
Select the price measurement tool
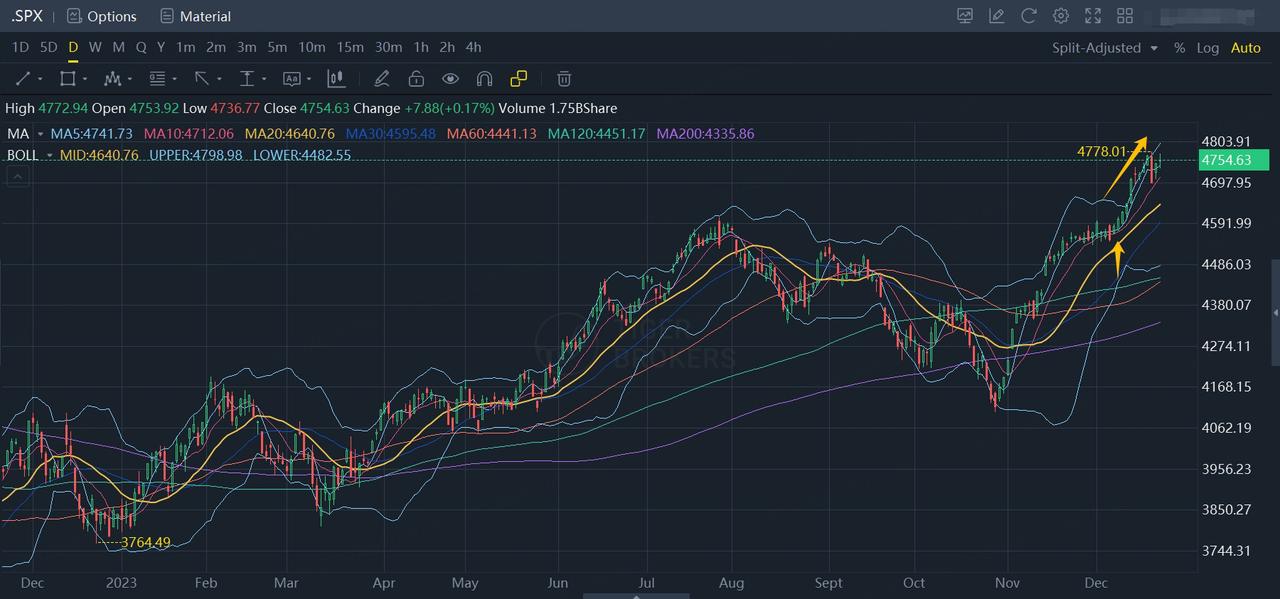click(x=248, y=79)
